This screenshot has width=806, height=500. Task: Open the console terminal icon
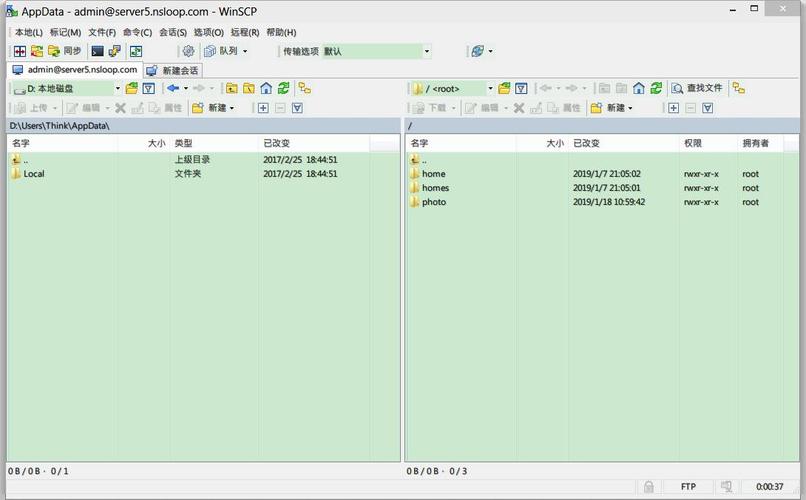click(x=97, y=51)
